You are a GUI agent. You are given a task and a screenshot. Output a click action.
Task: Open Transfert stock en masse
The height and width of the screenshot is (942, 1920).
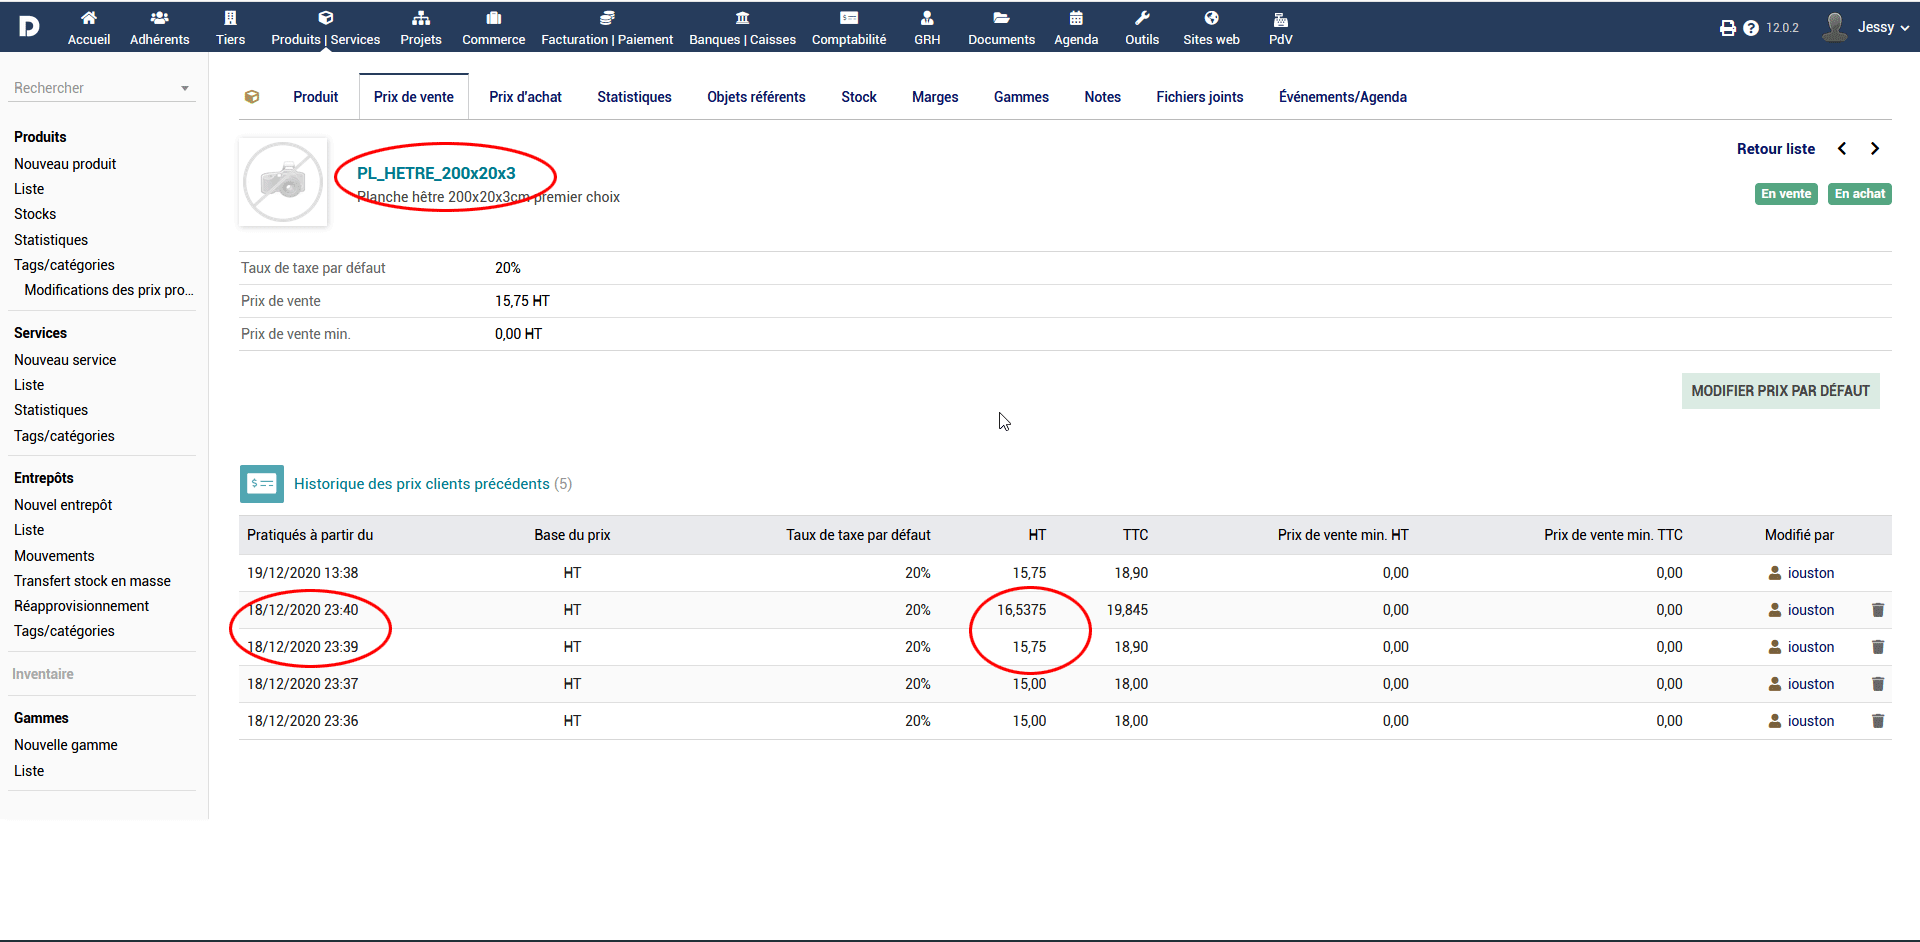point(92,581)
